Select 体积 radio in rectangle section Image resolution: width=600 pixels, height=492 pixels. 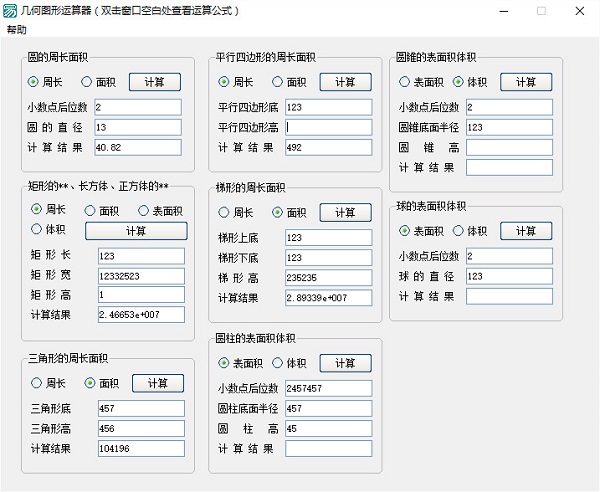[x=35, y=230]
